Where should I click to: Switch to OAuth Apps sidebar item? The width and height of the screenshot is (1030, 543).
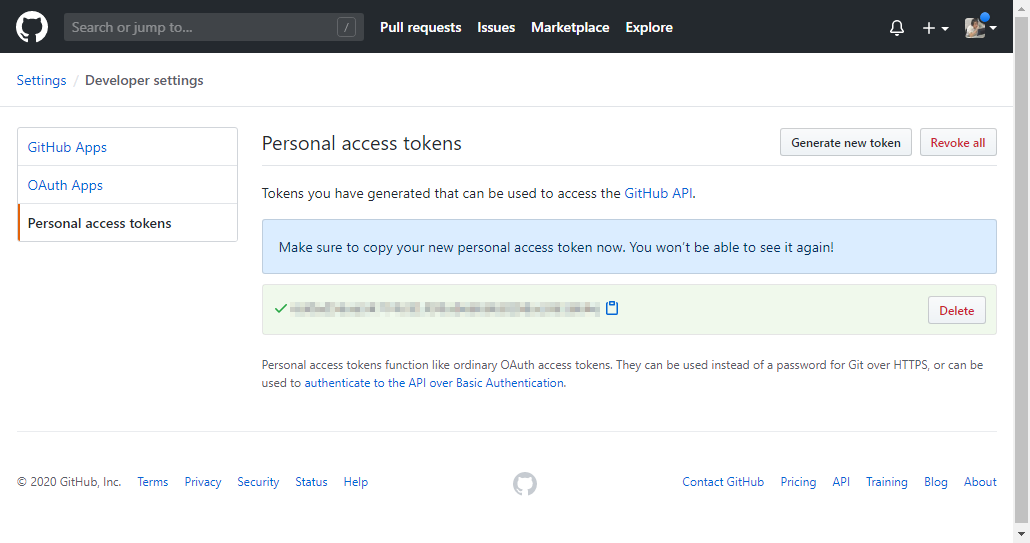tap(65, 185)
